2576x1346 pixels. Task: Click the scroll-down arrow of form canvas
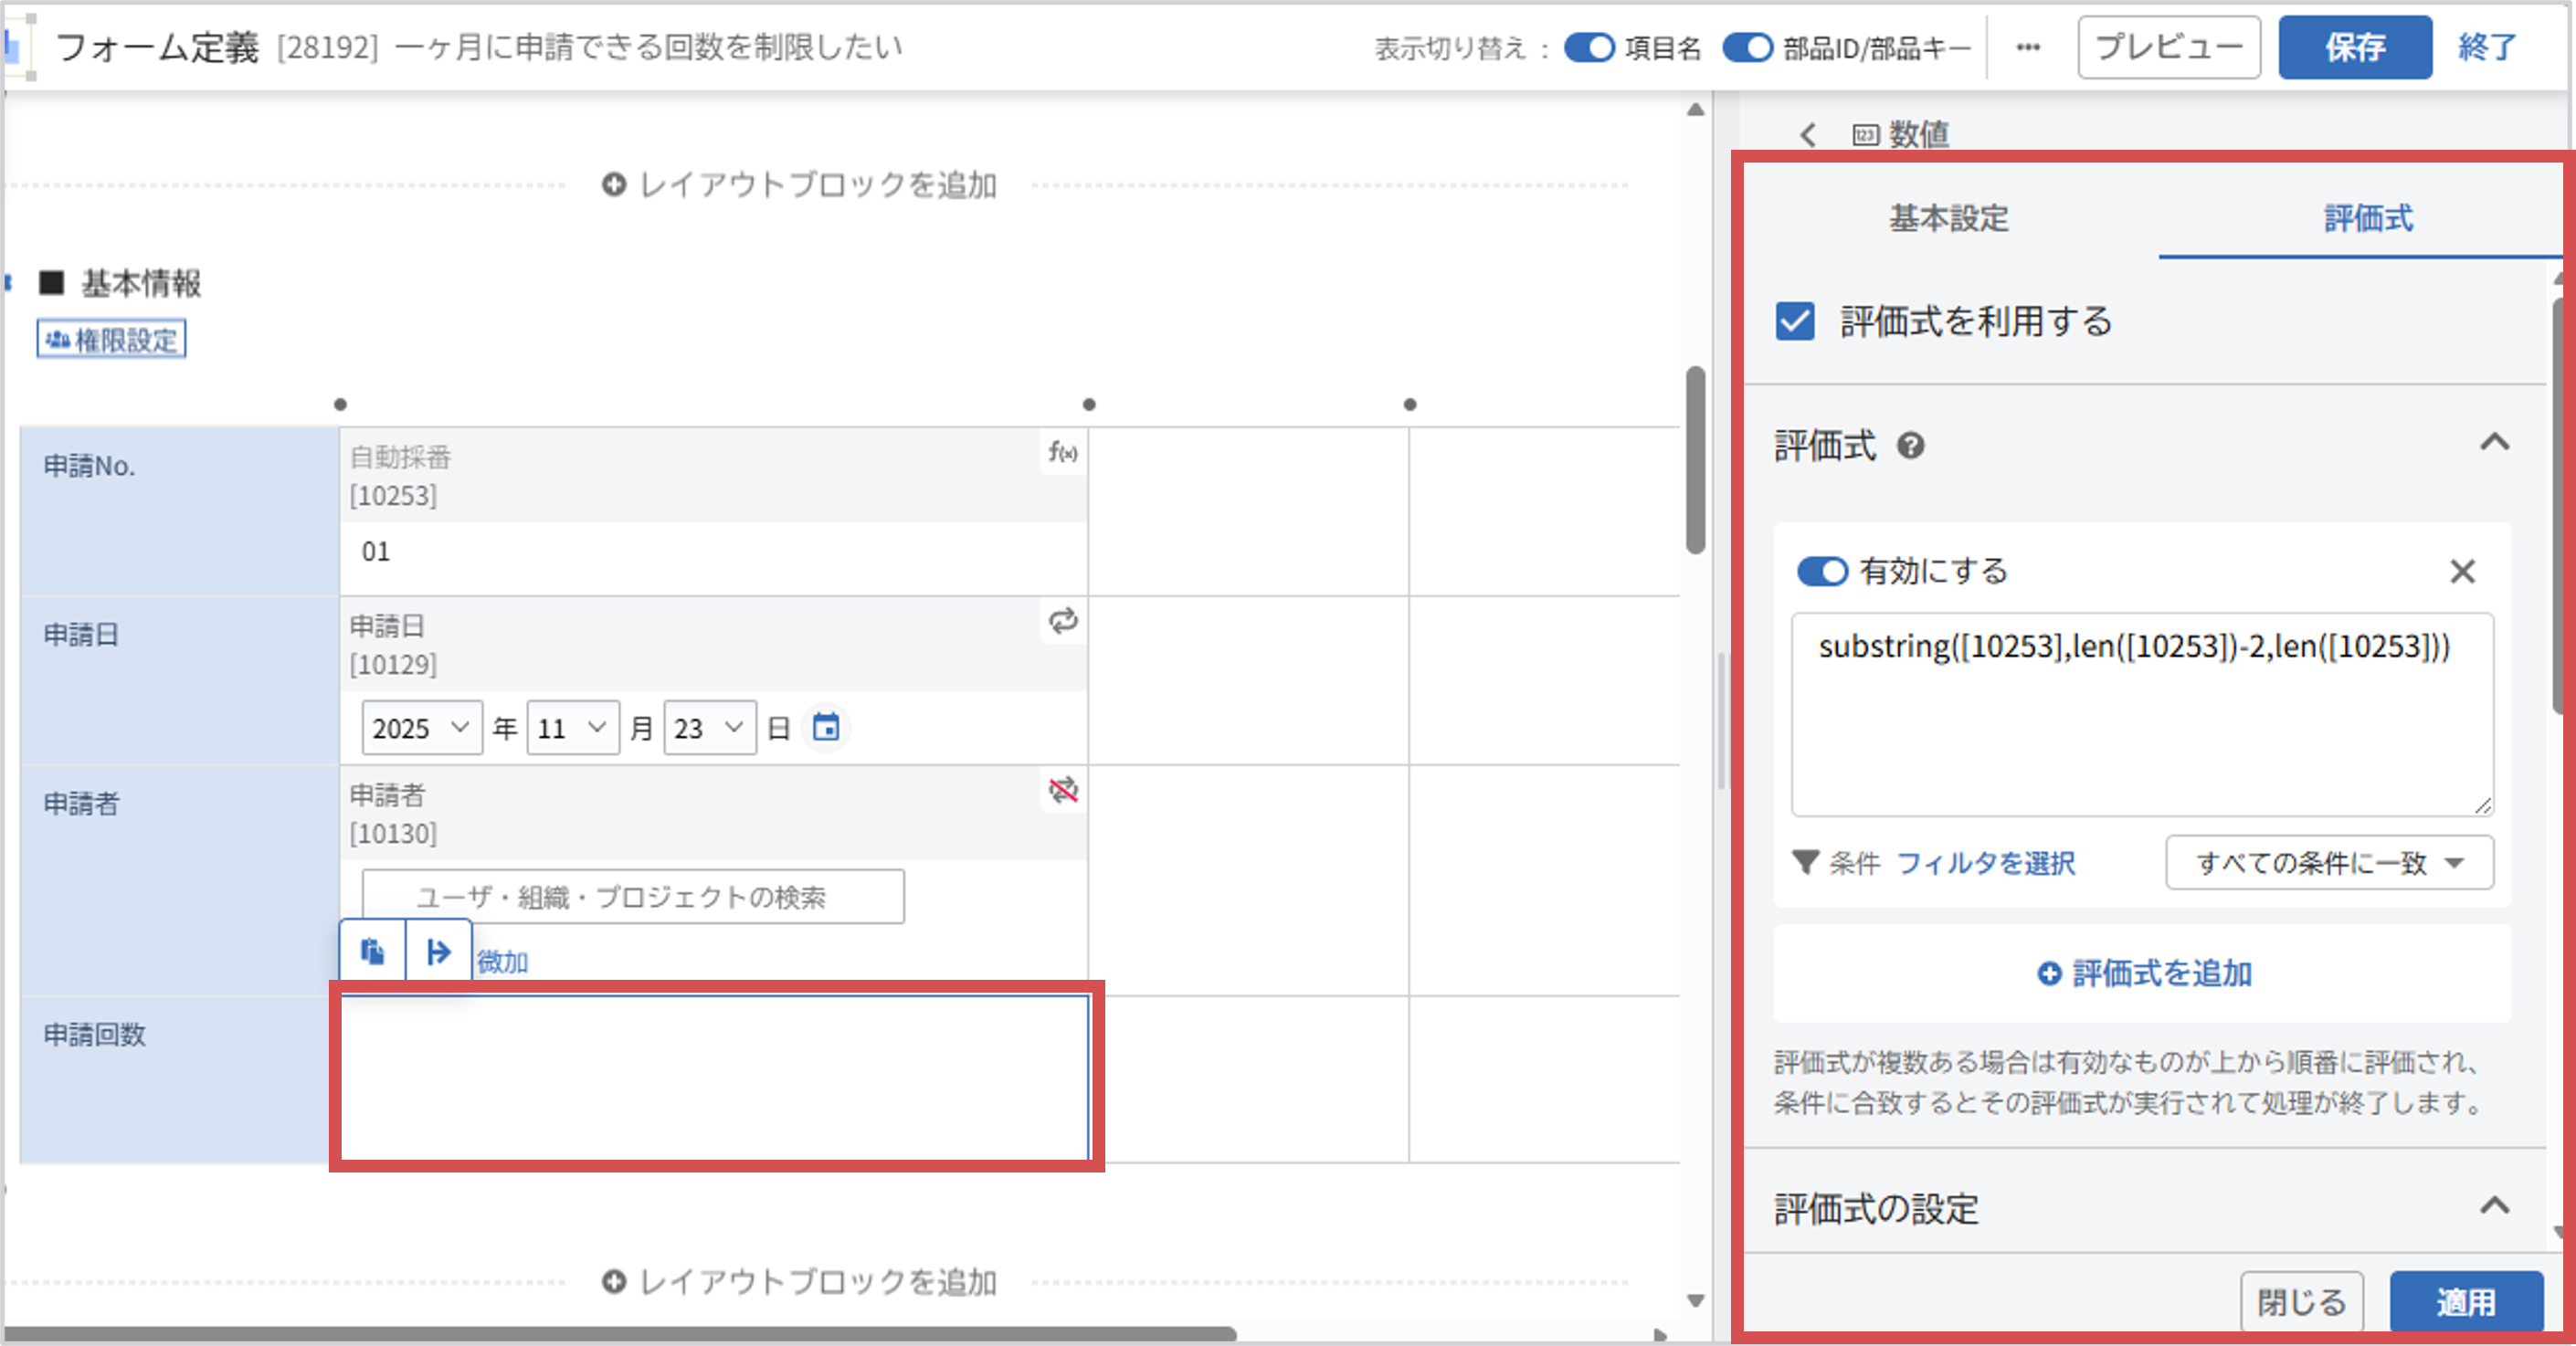[x=1695, y=1301]
